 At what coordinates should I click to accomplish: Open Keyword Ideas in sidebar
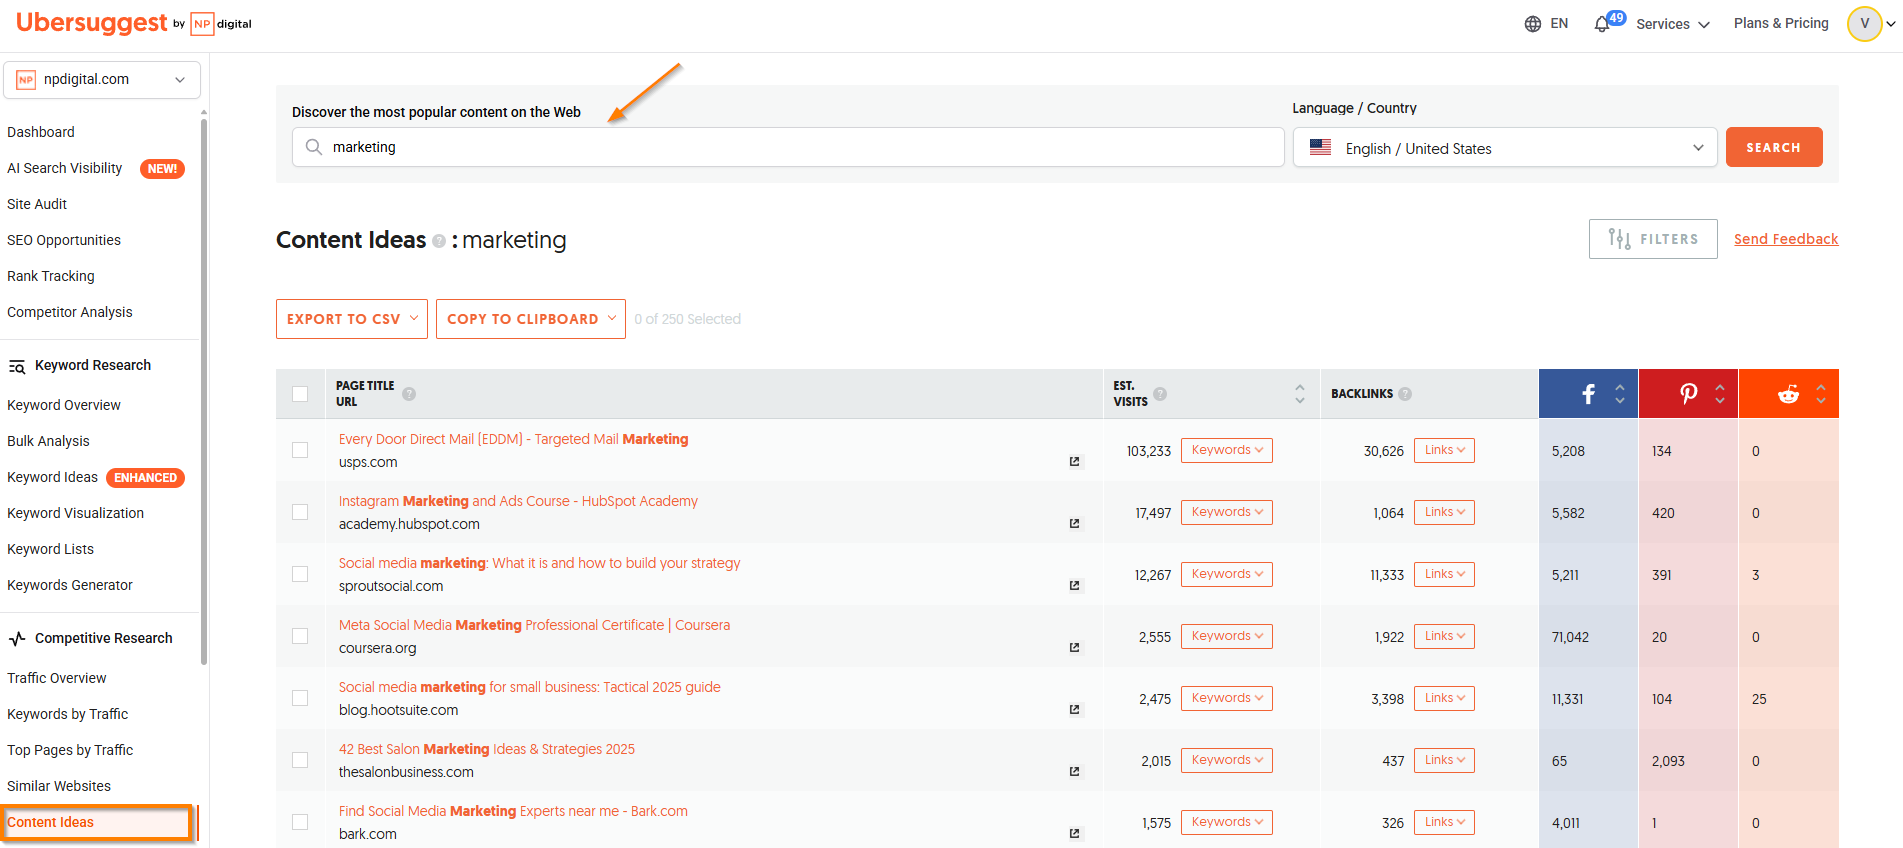coord(53,477)
